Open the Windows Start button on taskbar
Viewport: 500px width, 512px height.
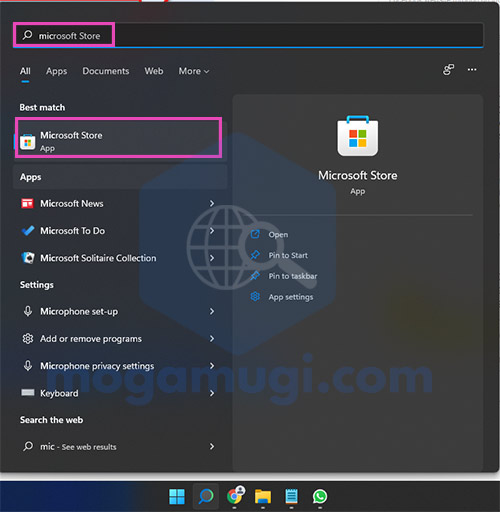177,497
